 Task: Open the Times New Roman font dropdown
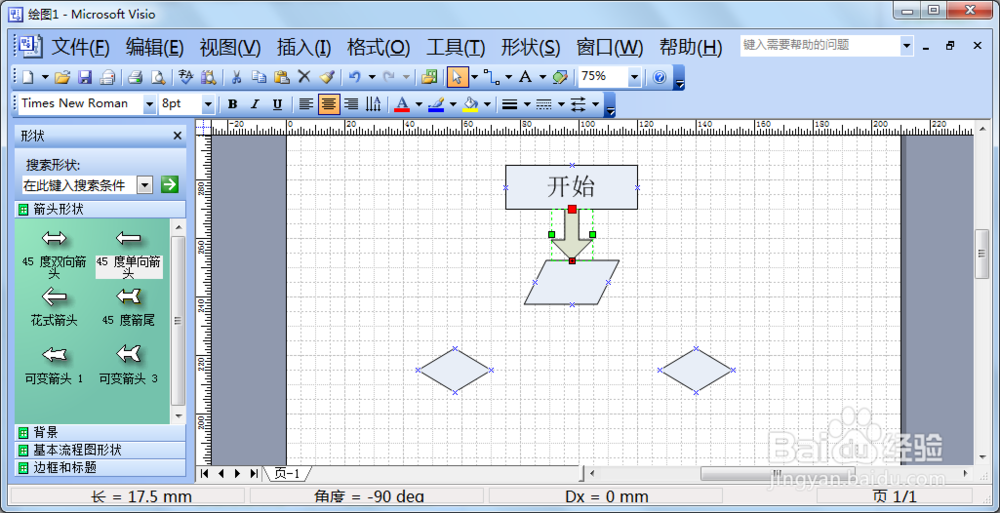point(149,104)
